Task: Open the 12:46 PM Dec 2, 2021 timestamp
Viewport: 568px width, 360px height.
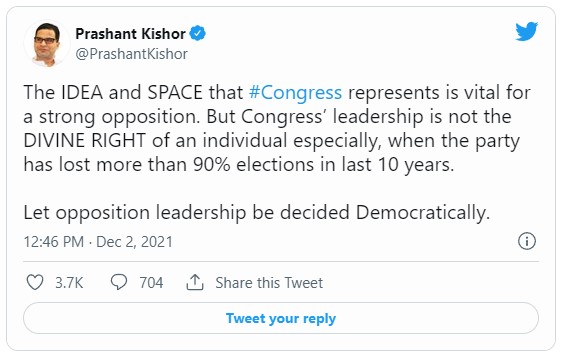Action: 98,242
